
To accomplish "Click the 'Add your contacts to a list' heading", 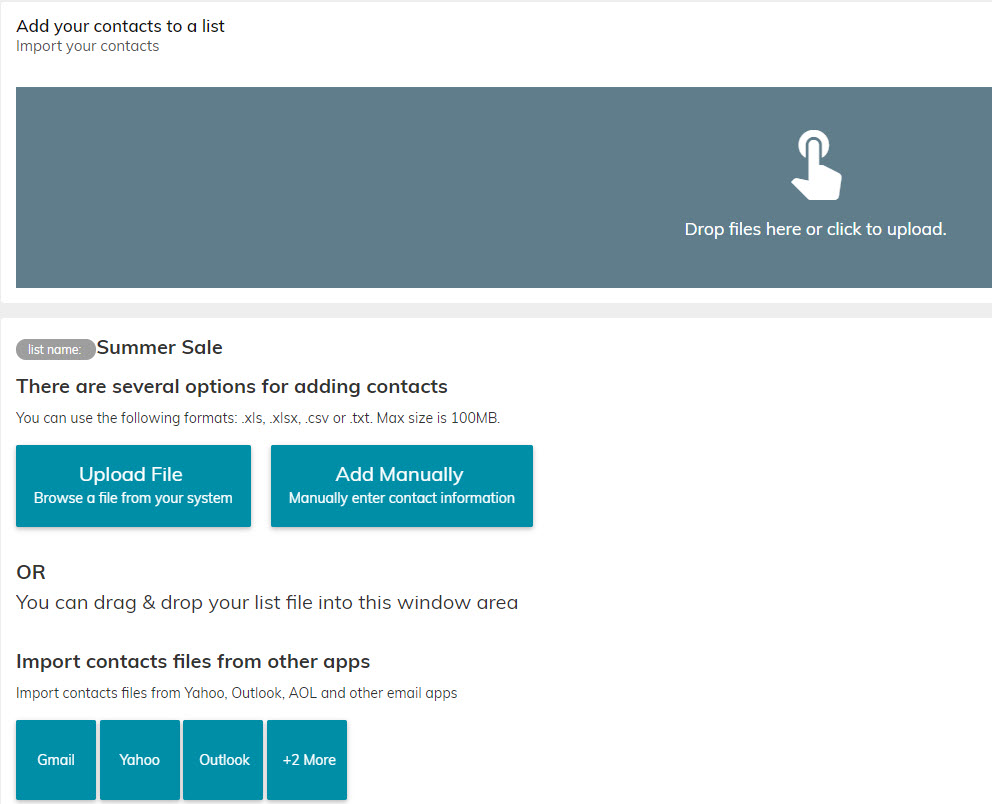I will coord(120,26).
